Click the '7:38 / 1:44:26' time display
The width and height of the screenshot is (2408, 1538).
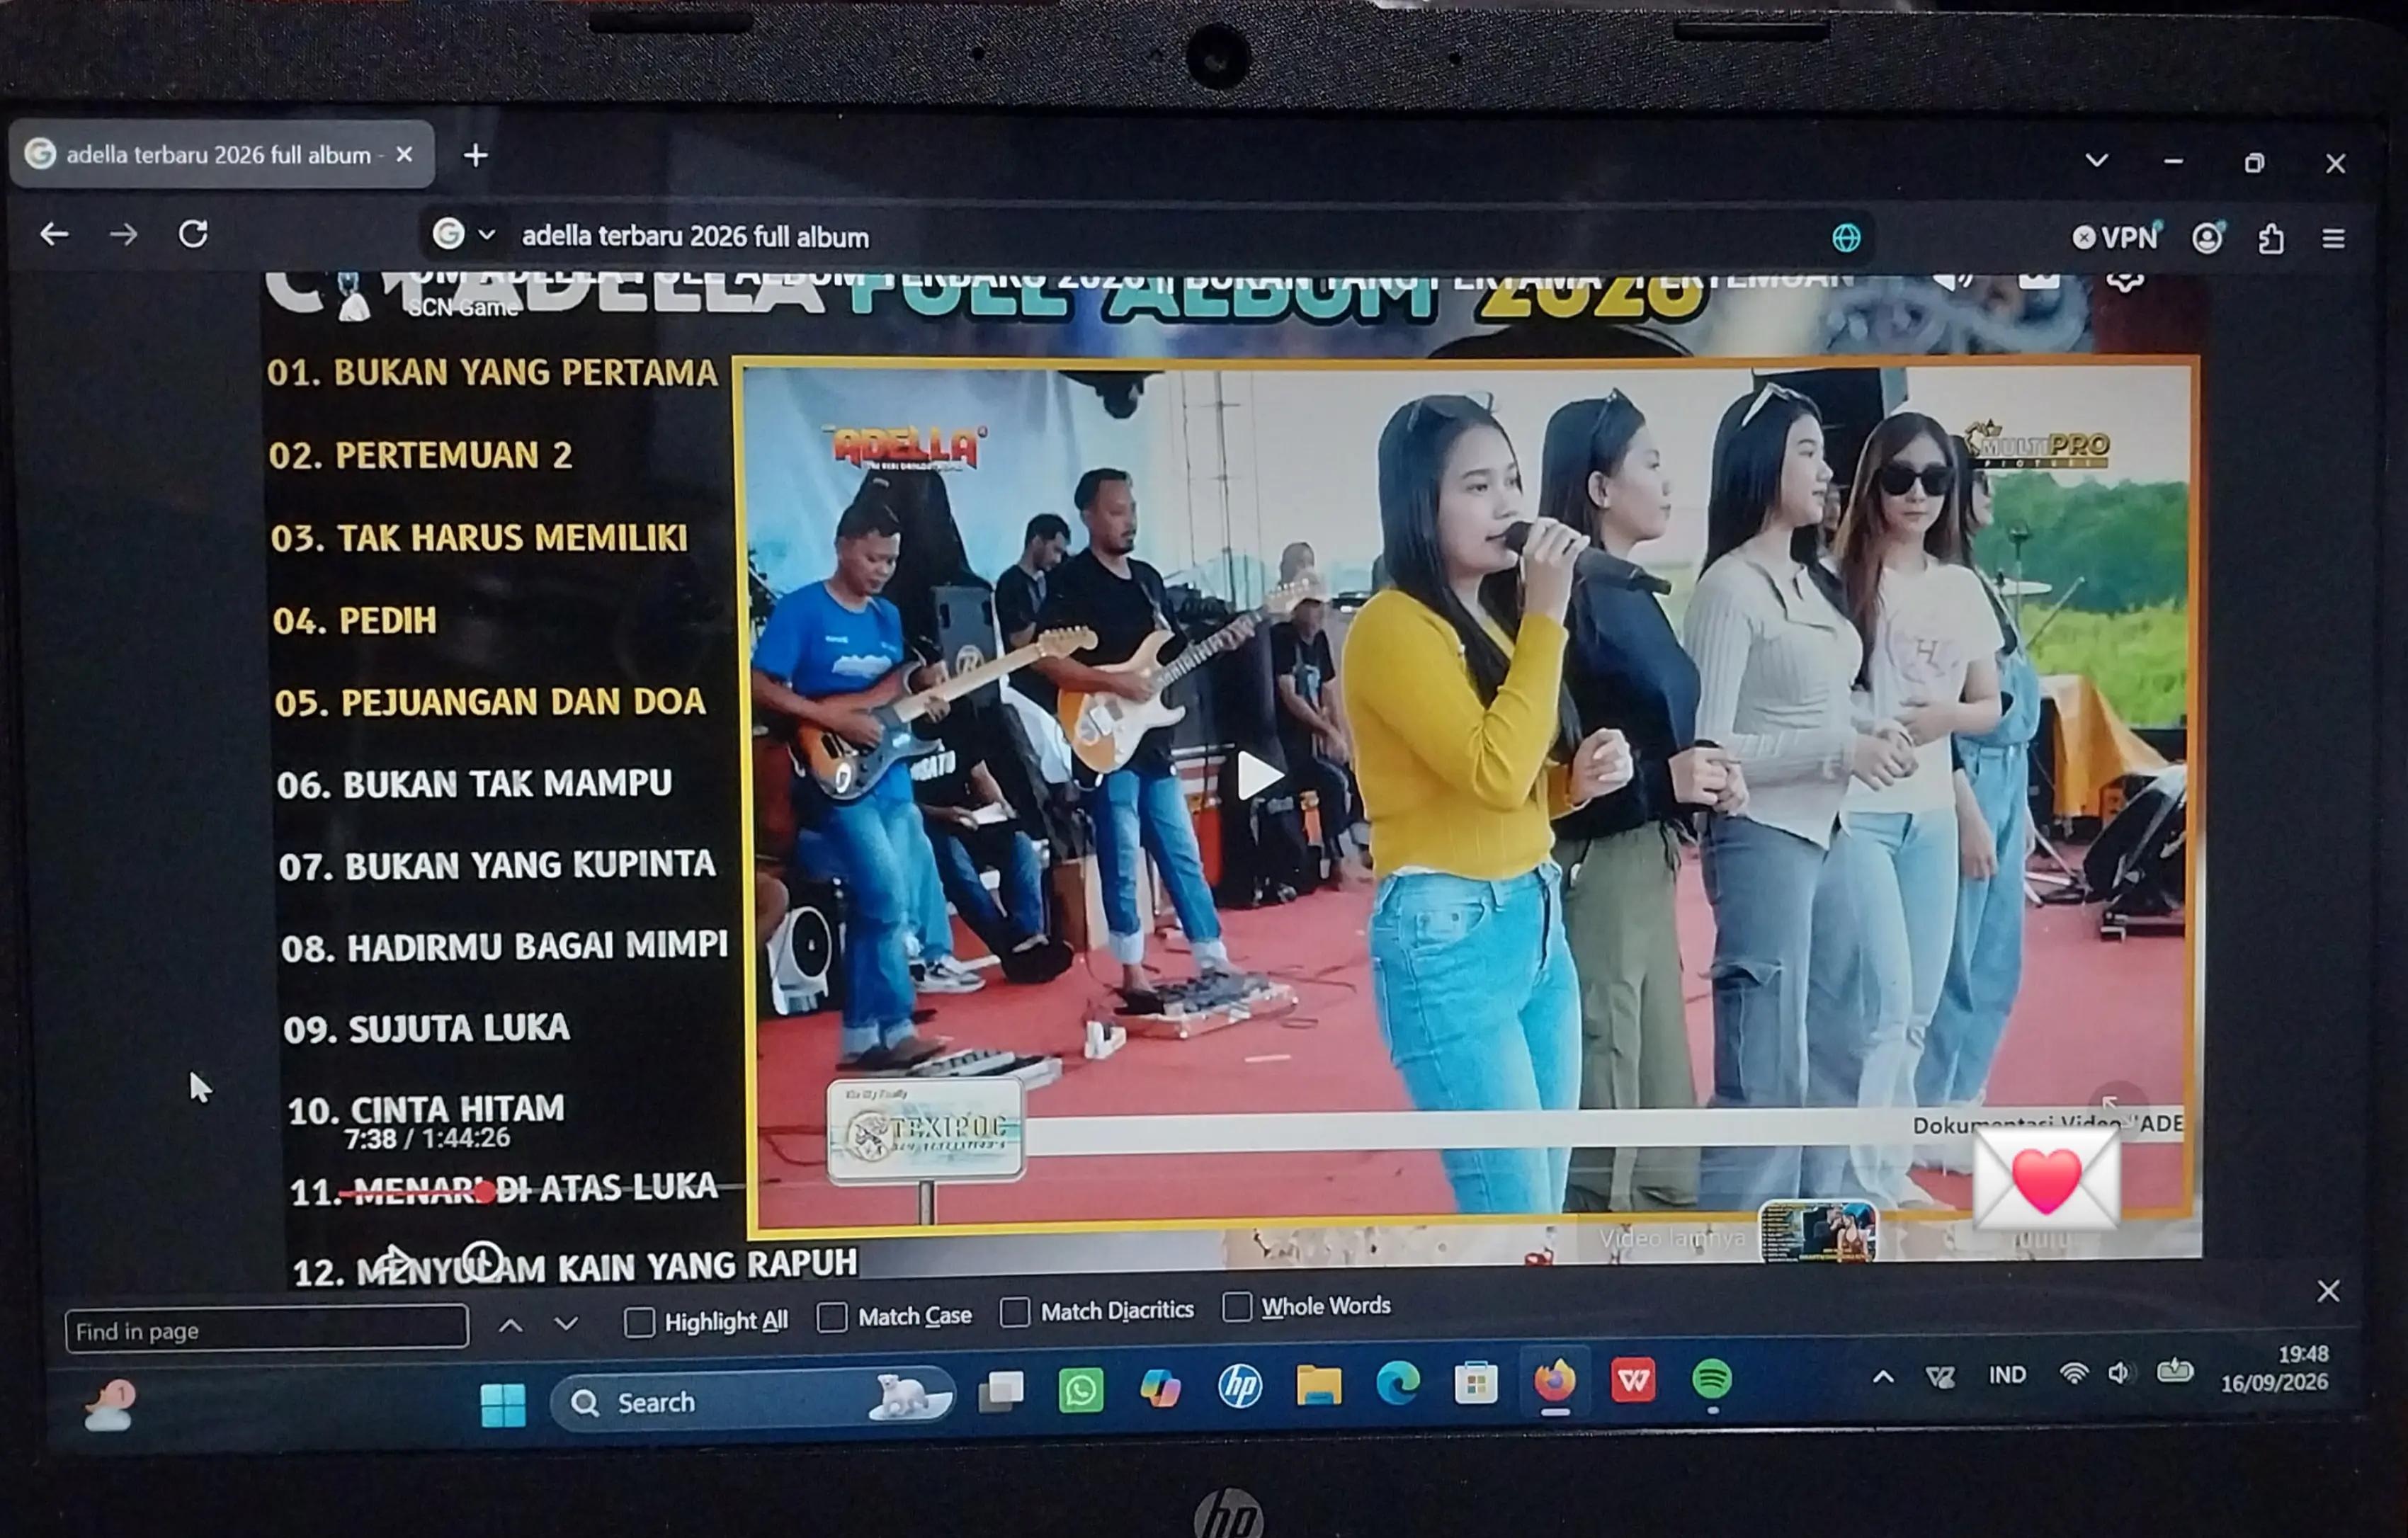[427, 1139]
